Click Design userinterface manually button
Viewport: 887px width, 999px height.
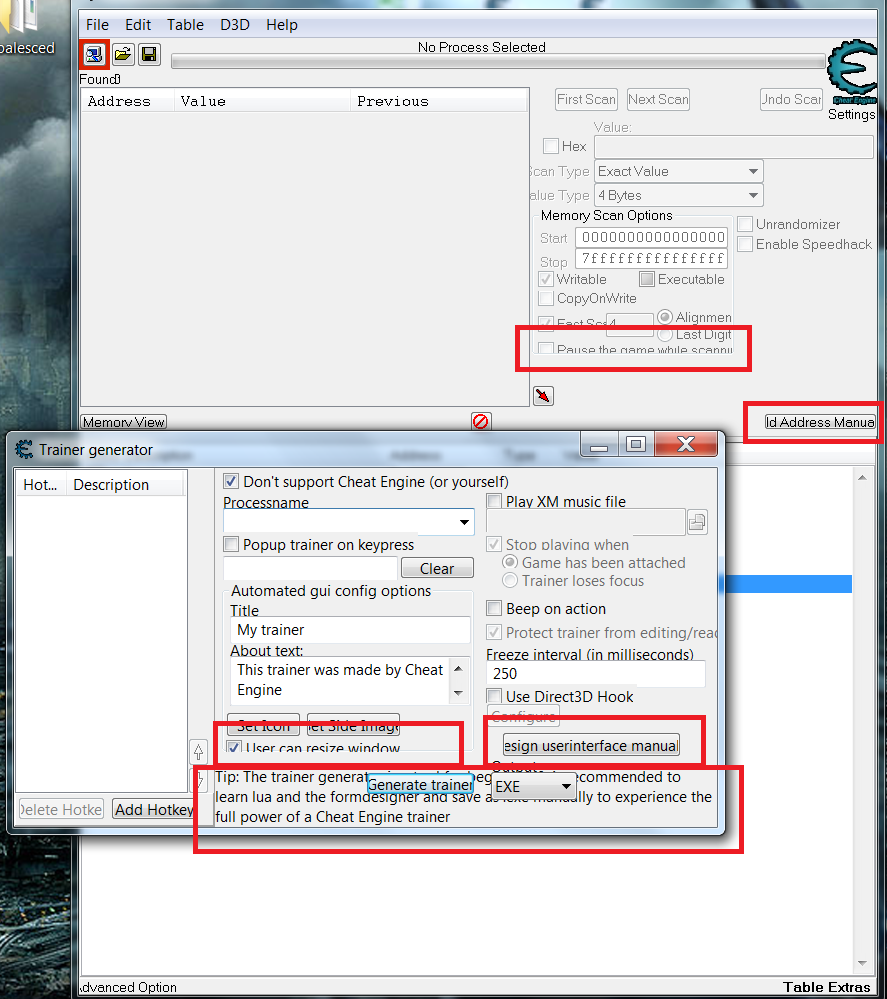coord(591,745)
